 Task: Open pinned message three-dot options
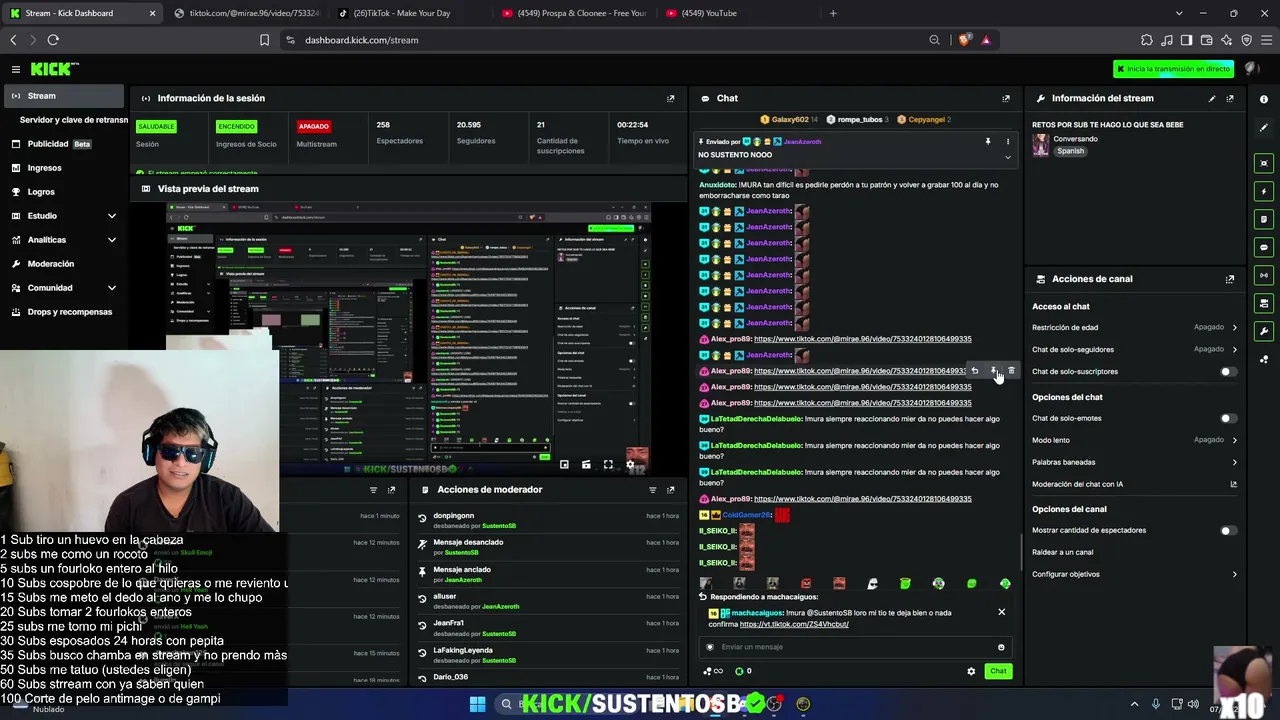pyautogui.click(x=1008, y=142)
